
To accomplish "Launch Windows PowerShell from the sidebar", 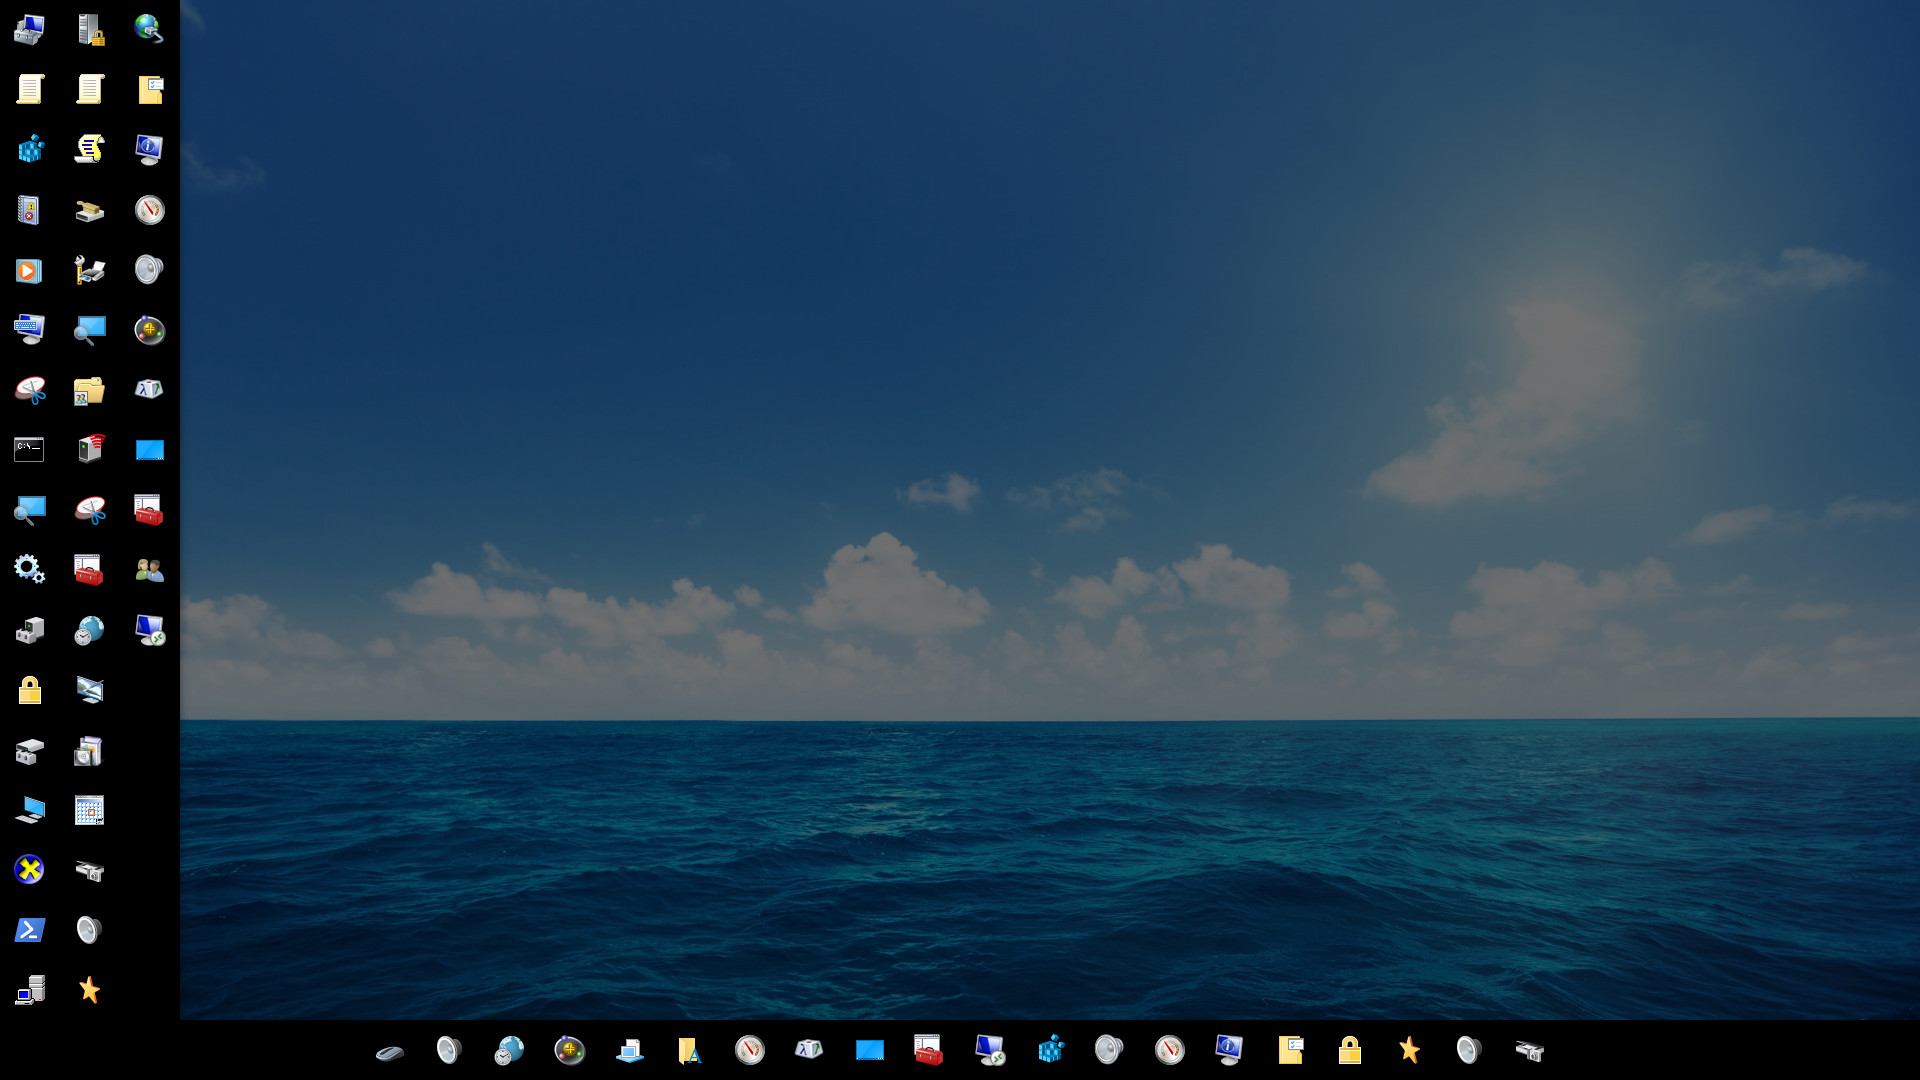I will 30,930.
